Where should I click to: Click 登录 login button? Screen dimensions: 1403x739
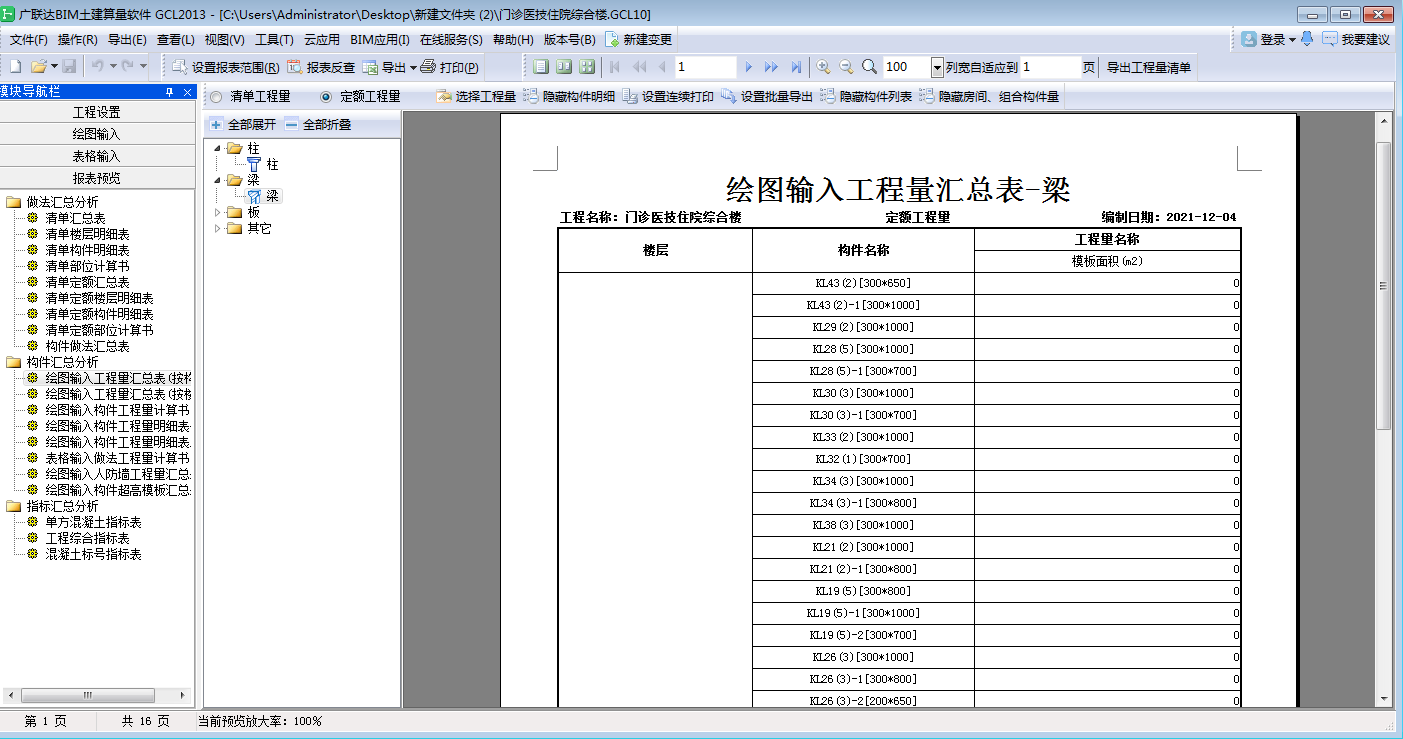point(1266,40)
